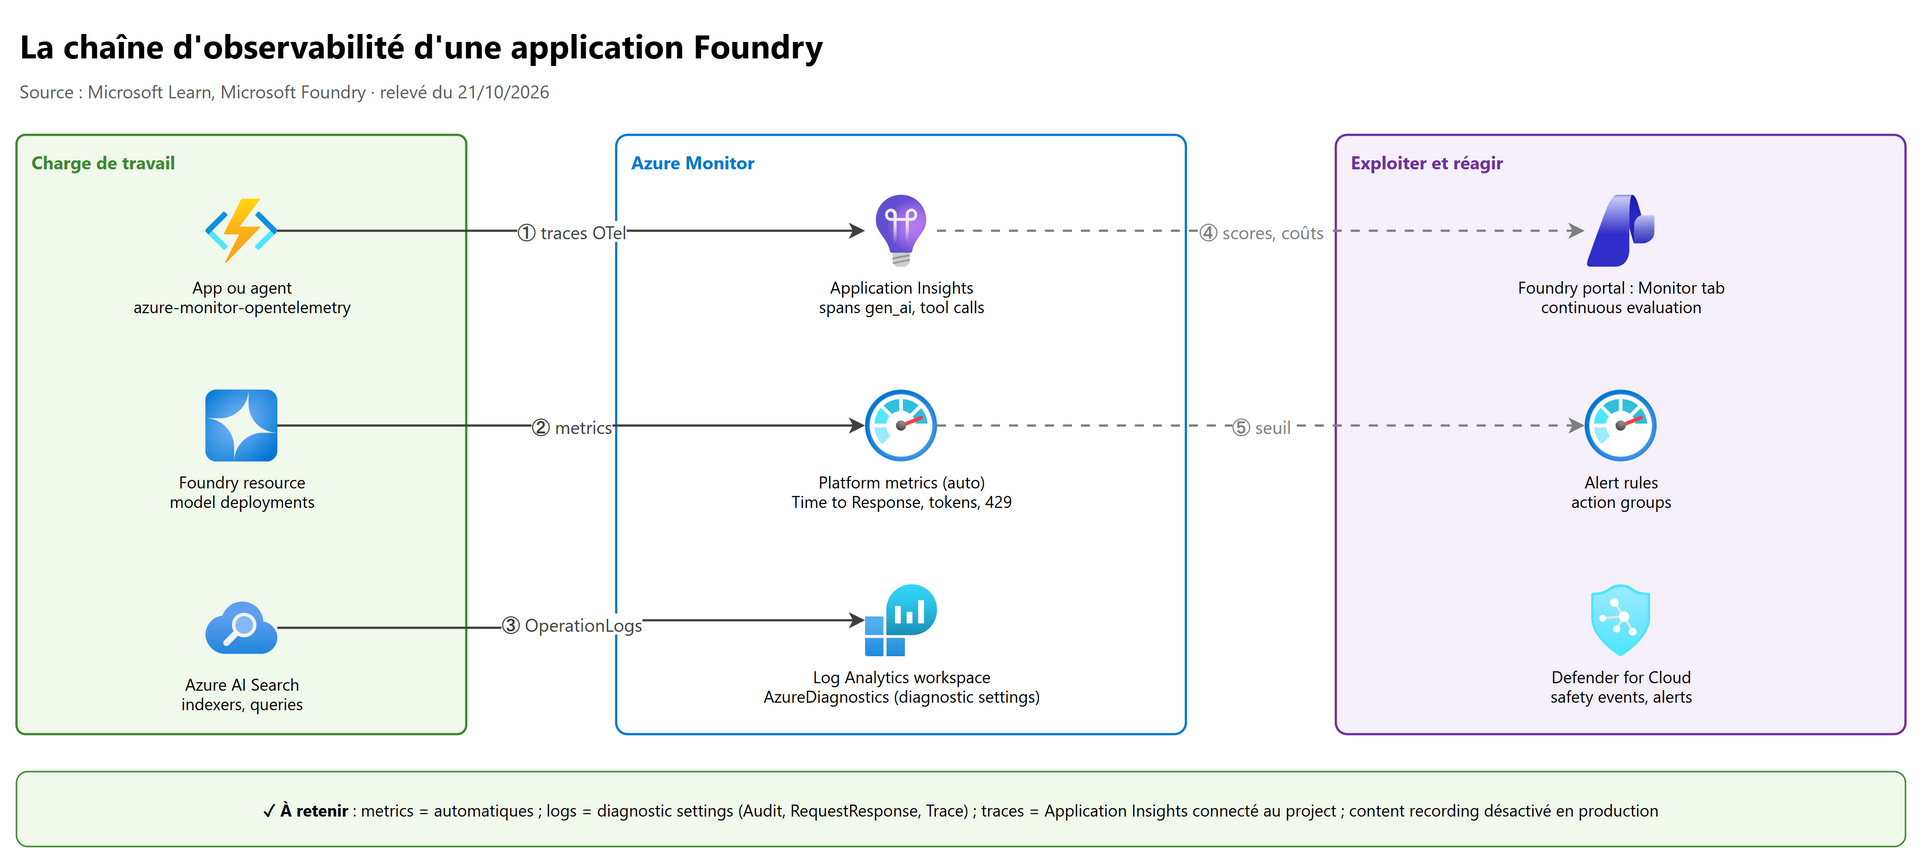Image resolution: width=1926 pixels, height=866 pixels.
Task: Click the "Charge de travail" group heading
Action: point(103,163)
